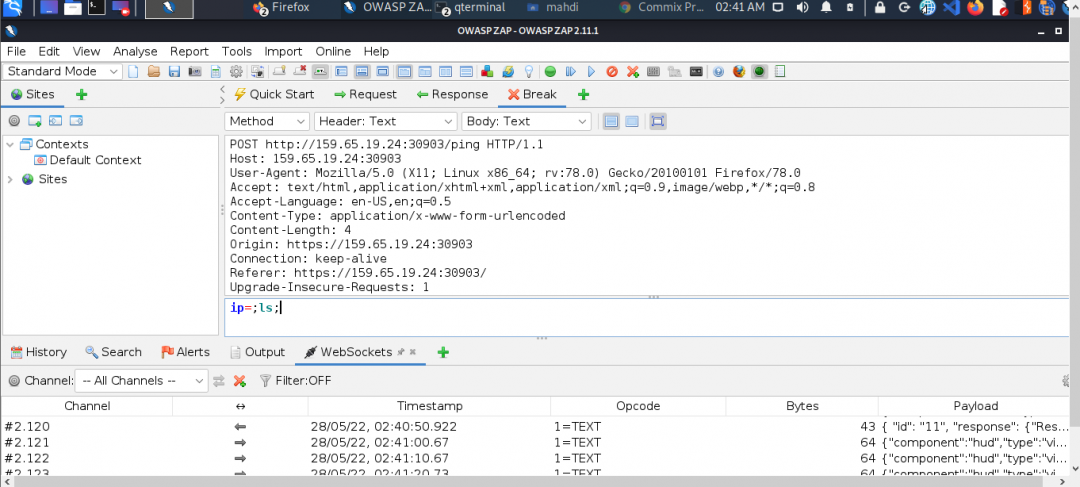Click the Open Session folder icon
Screen dimensions: 1080x487
pos(154,72)
